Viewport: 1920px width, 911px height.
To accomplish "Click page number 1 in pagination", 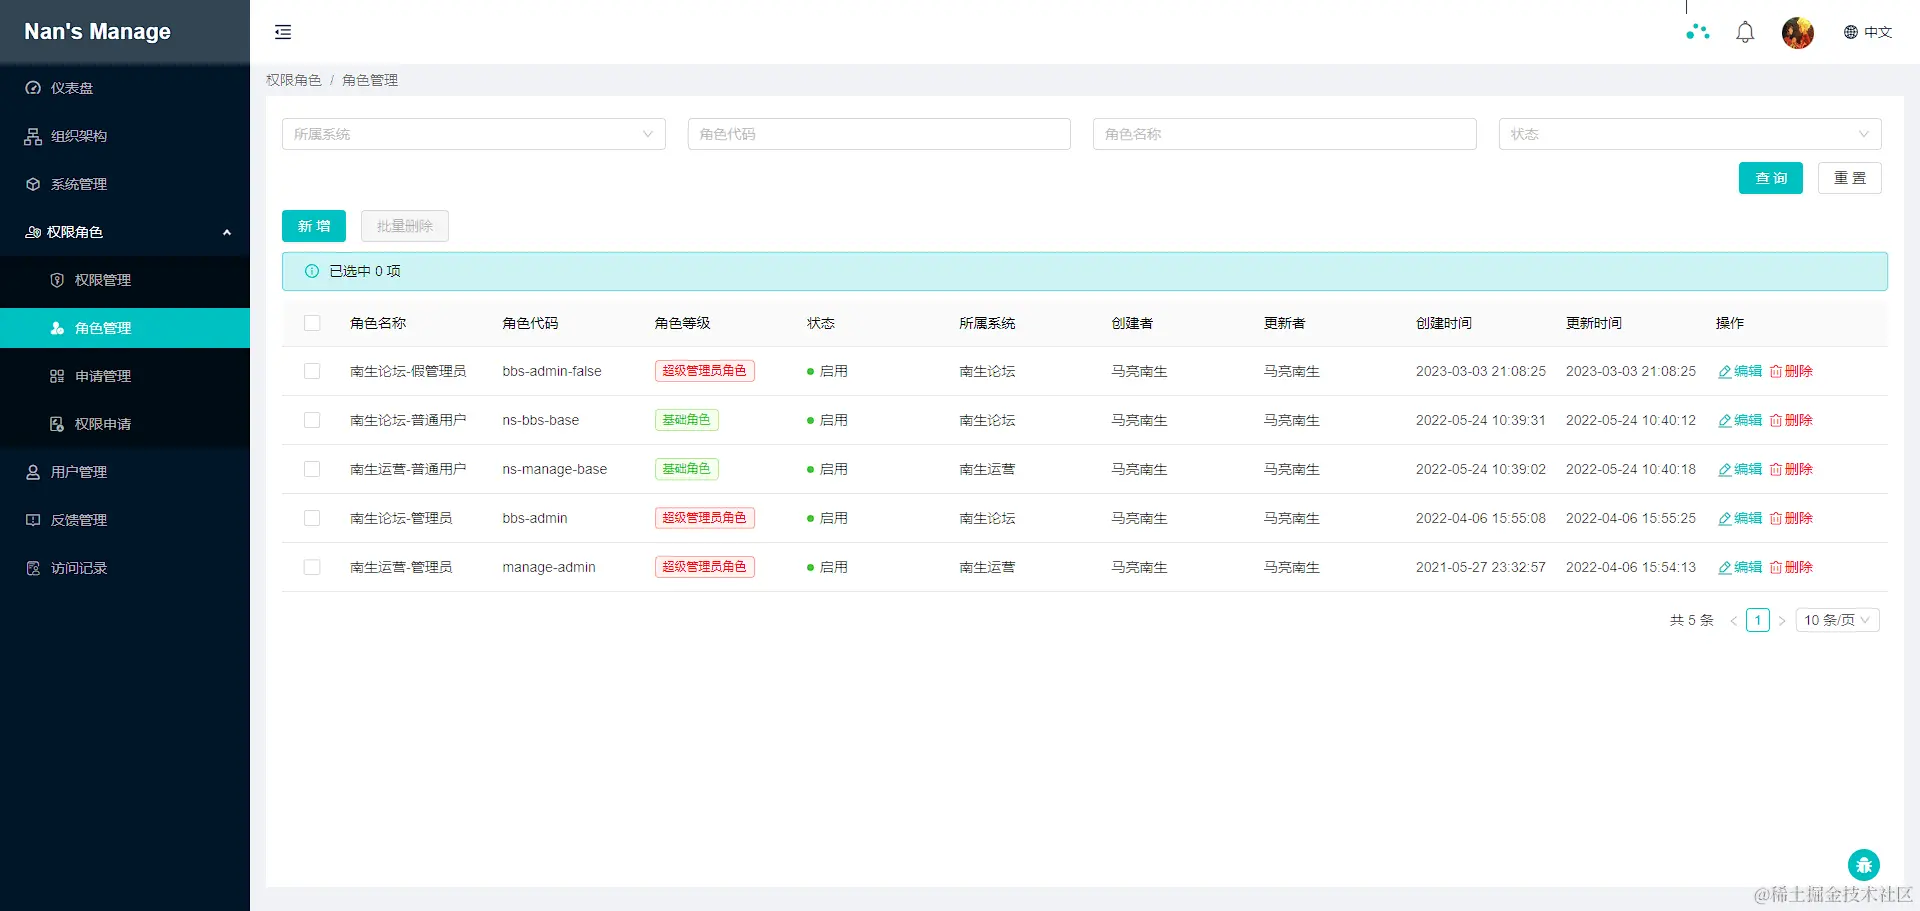I will pyautogui.click(x=1758, y=620).
